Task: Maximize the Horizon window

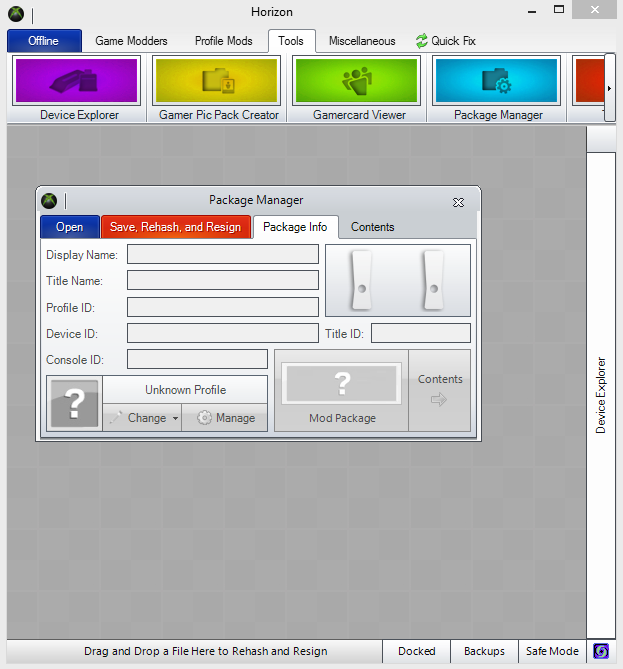Action: 559,9
